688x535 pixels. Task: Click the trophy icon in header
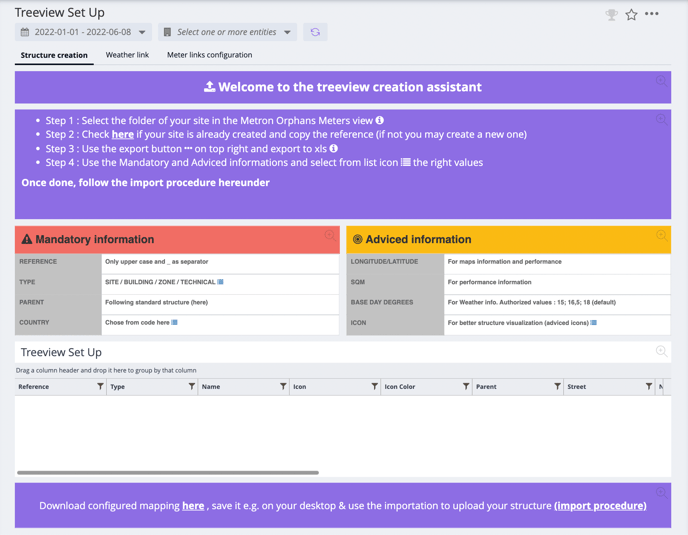click(611, 15)
